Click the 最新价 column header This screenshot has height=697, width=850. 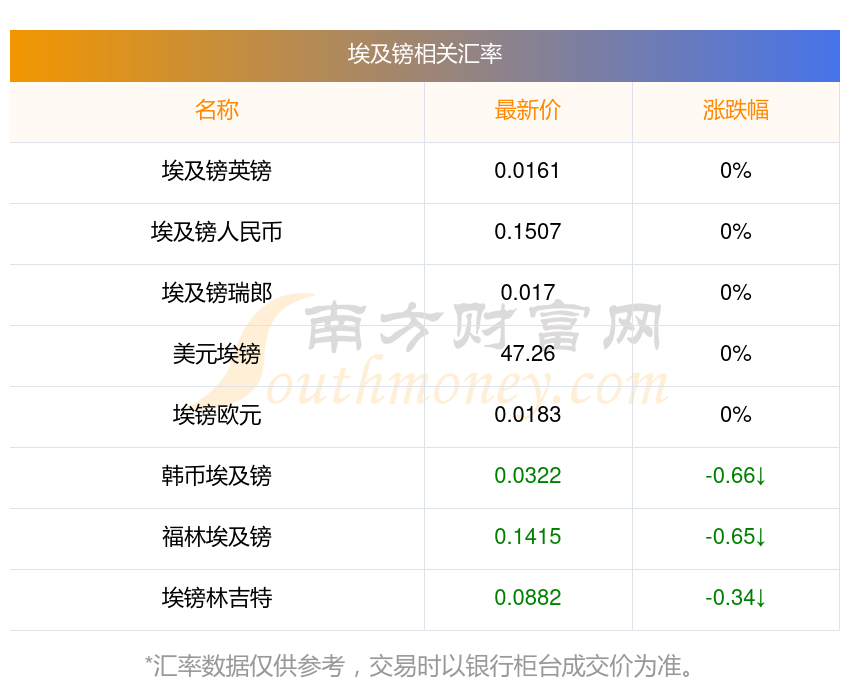(528, 110)
